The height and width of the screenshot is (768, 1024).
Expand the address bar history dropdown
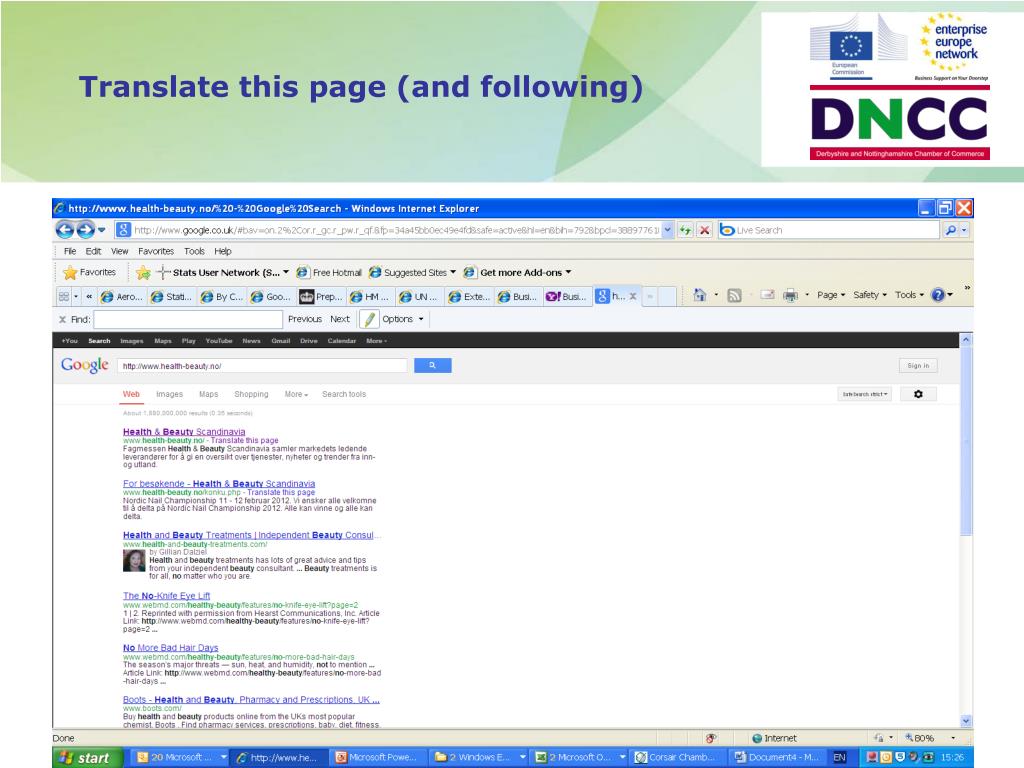pos(667,230)
